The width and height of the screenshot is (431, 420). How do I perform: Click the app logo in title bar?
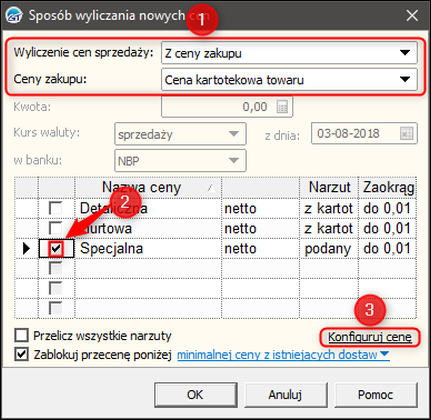[x=14, y=15]
